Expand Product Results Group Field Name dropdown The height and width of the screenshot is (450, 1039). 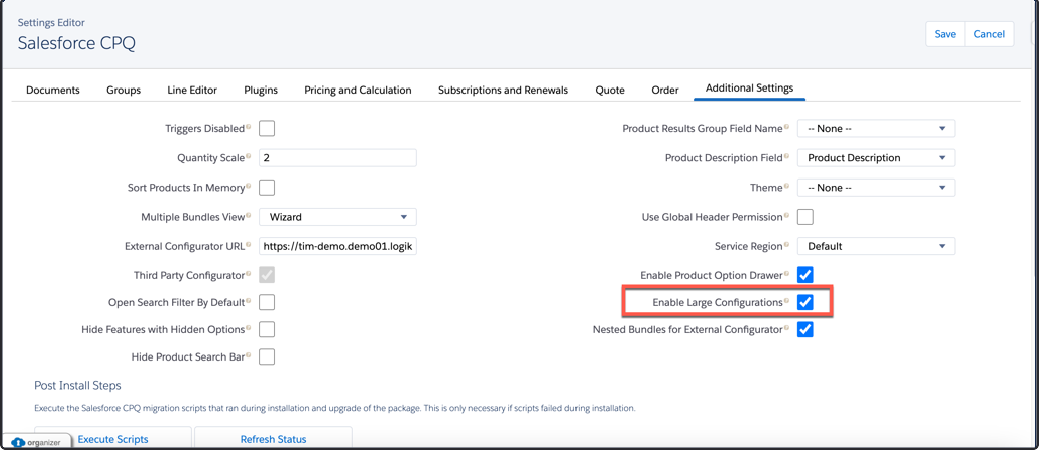click(876, 129)
